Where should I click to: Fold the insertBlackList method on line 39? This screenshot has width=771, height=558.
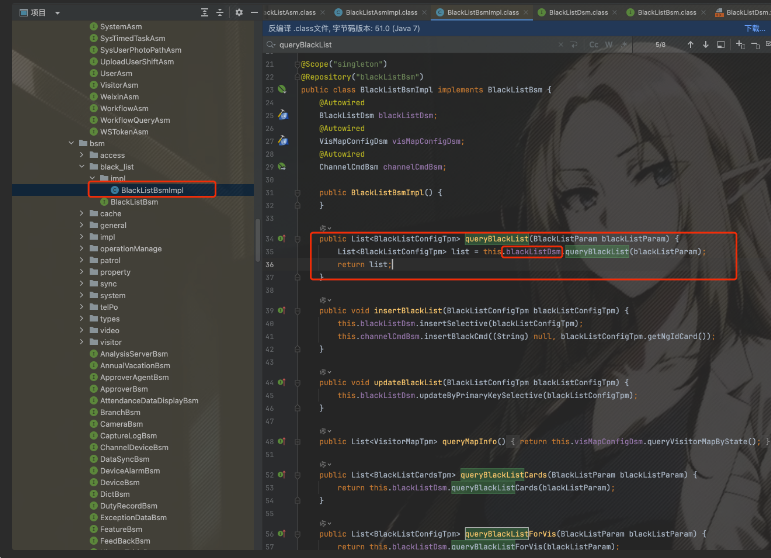pos(298,311)
